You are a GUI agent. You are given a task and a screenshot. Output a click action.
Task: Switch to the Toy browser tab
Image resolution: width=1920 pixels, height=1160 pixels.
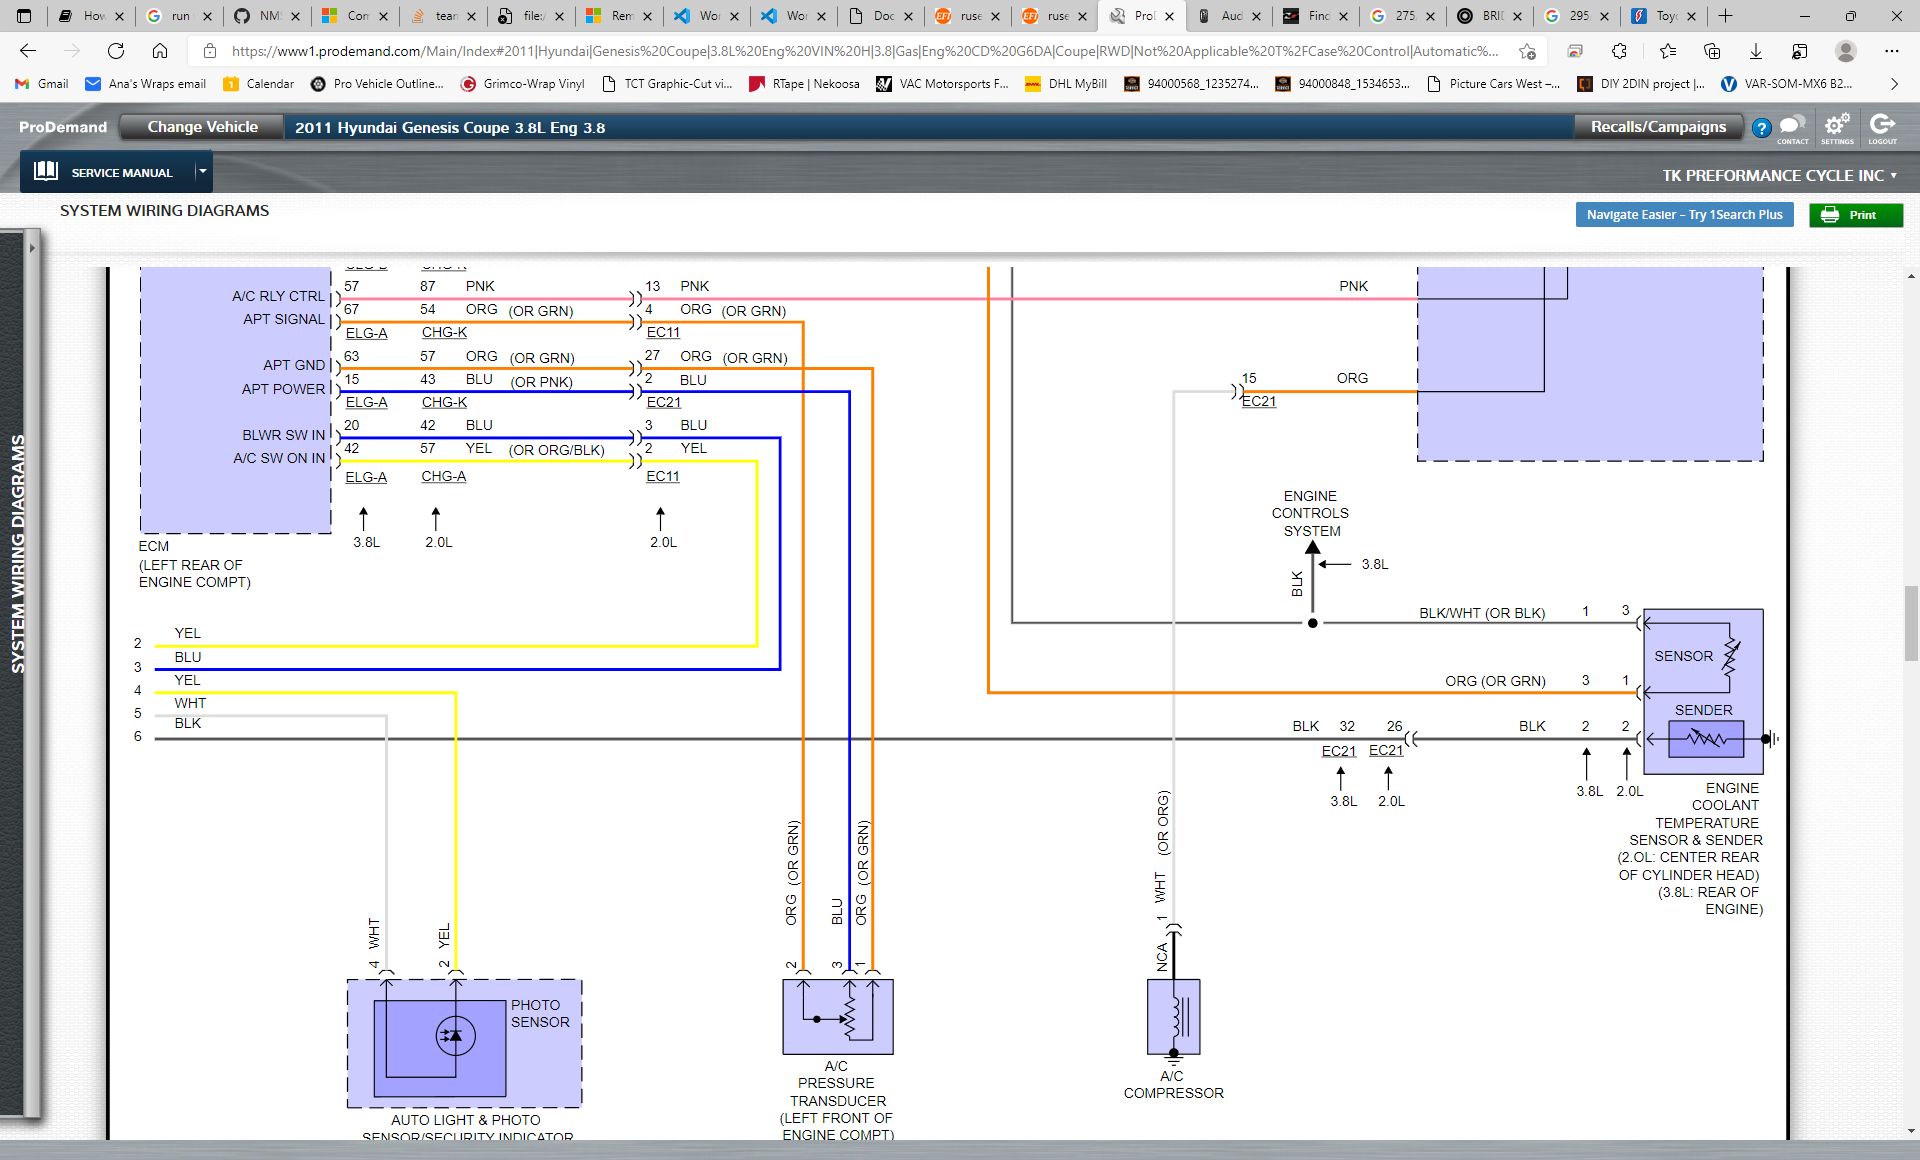tap(1662, 16)
